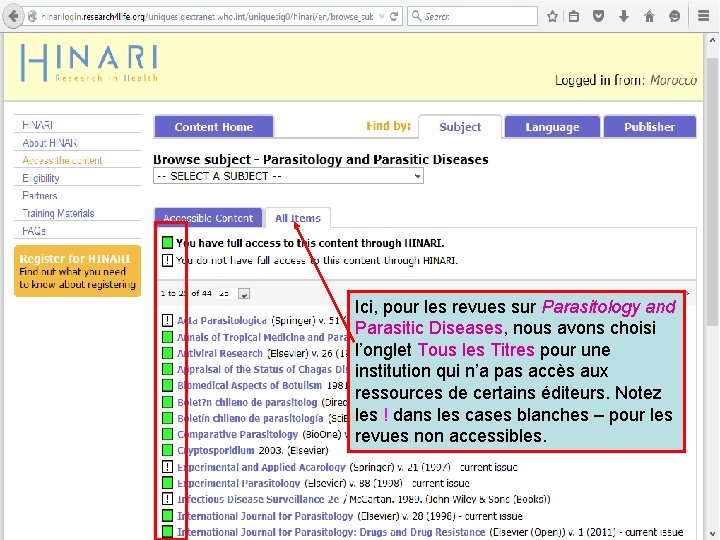Open the downloads arrow icon
Viewport: 720px width, 540px height.
click(624, 17)
